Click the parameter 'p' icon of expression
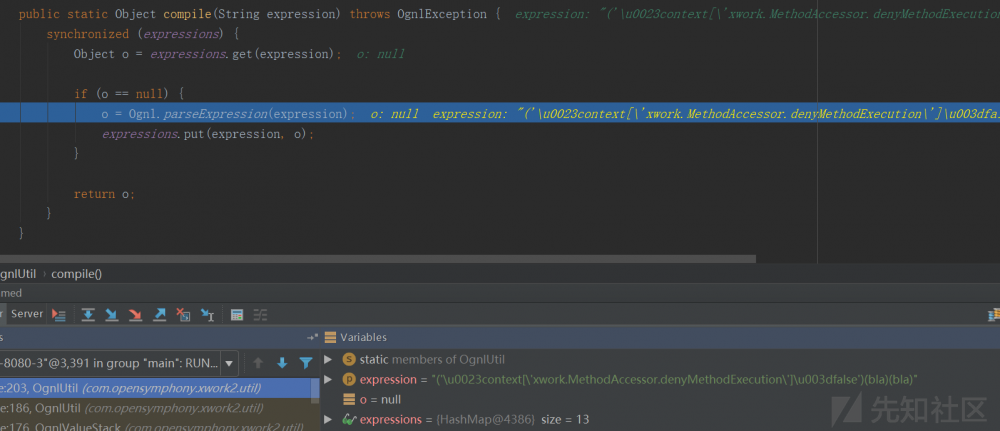 point(349,380)
